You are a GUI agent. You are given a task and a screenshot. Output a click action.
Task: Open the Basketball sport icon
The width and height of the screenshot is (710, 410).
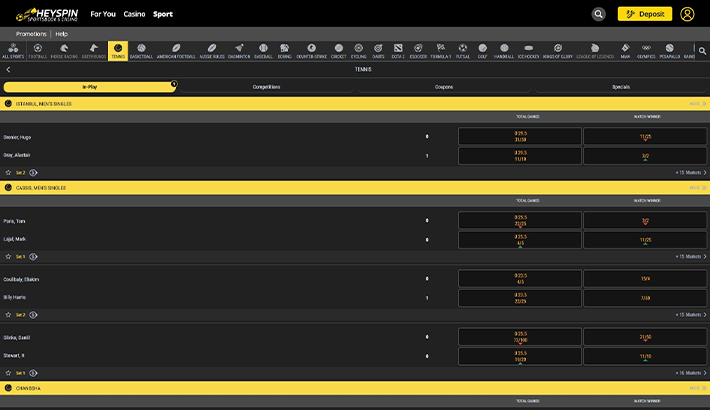tap(141, 50)
